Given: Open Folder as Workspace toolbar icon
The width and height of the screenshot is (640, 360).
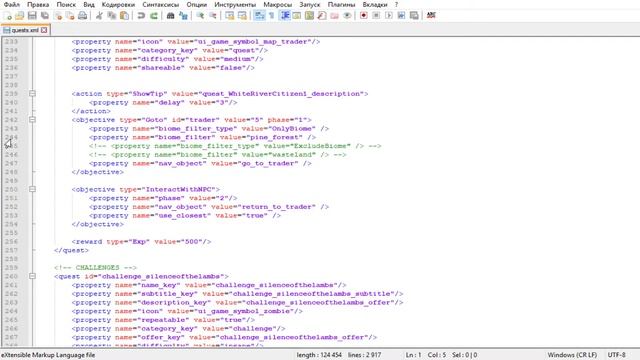Looking at the screenshot, I should [335, 16].
